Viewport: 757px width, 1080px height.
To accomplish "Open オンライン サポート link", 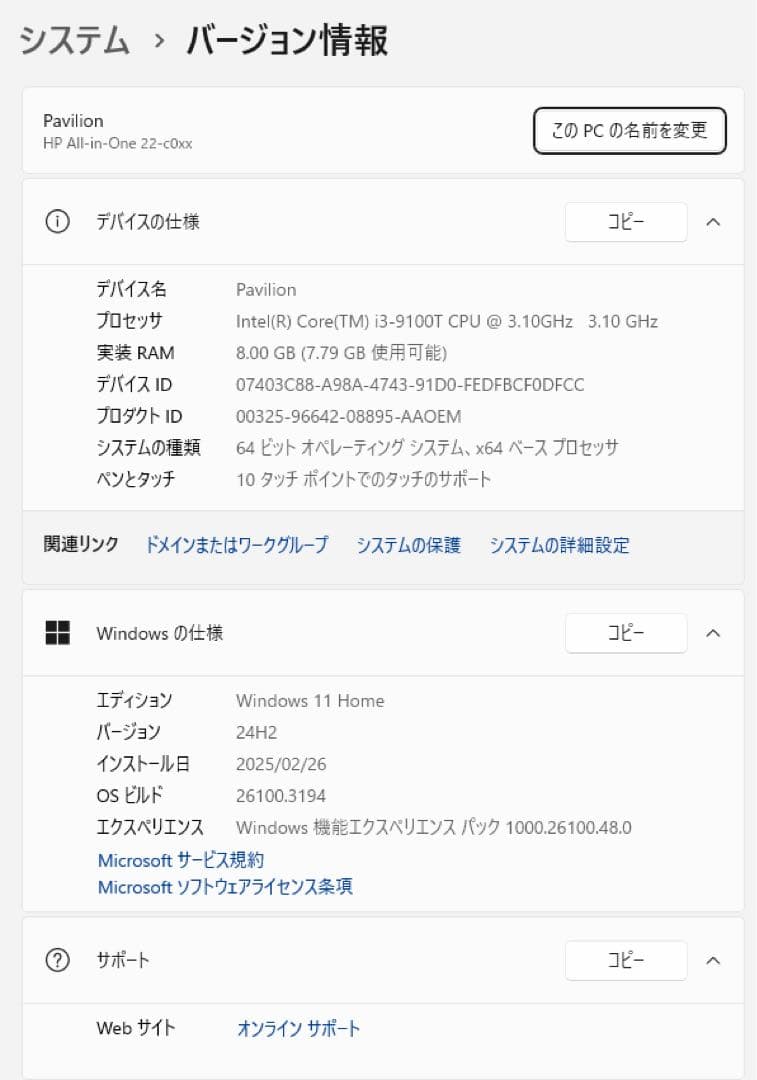I will point(298,1028).
